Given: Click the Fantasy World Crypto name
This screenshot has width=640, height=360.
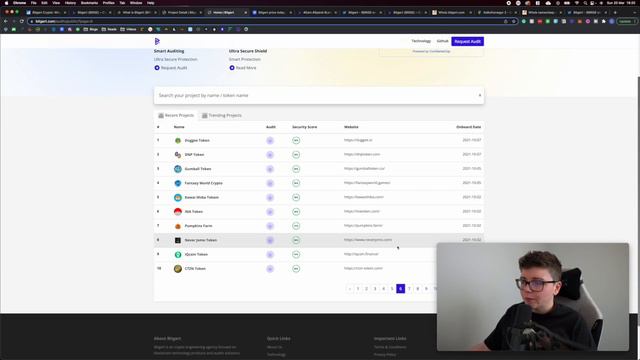Looking at the screenshot, I should click(x=204, y=183).
